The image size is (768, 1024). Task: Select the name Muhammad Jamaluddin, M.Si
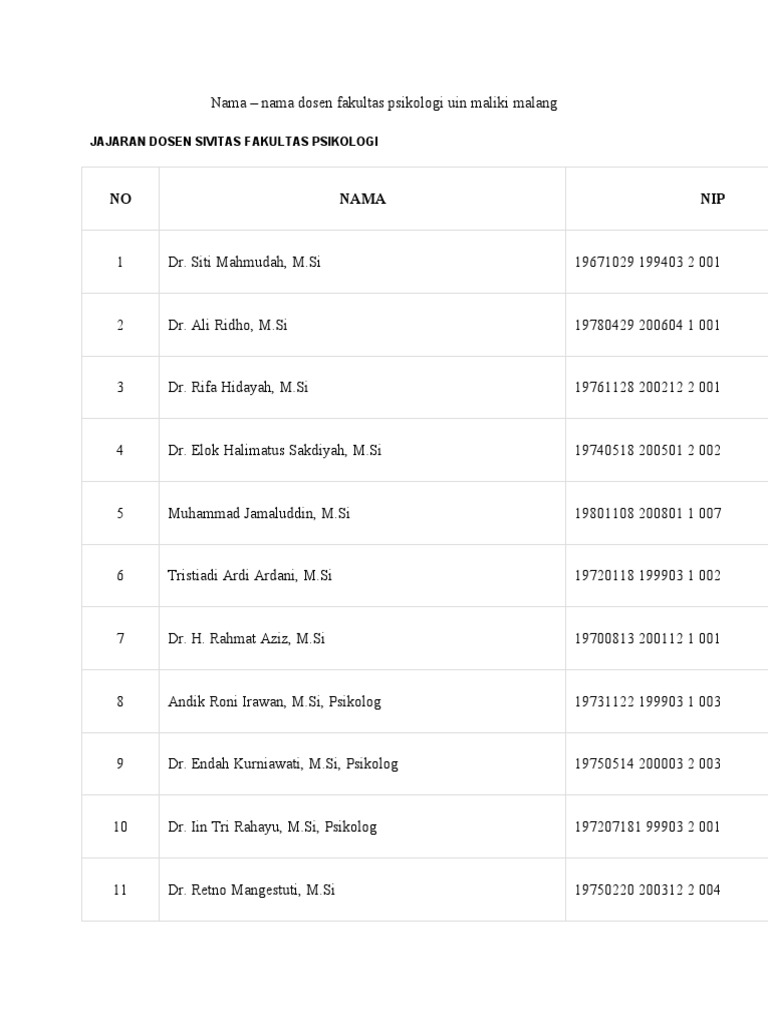point(259,513)
